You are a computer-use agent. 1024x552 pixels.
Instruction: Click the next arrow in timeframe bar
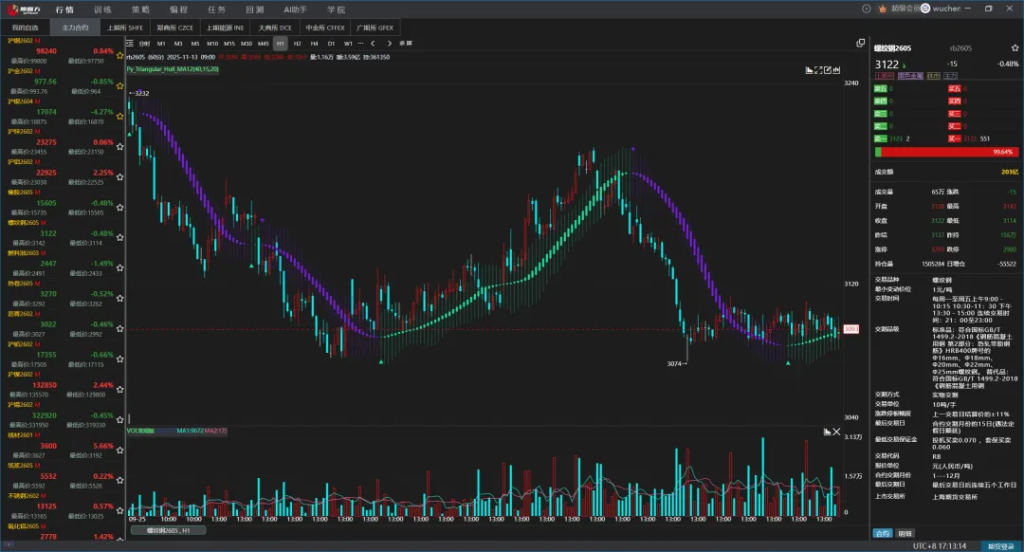pyautogui.click(x=390, y=44)
